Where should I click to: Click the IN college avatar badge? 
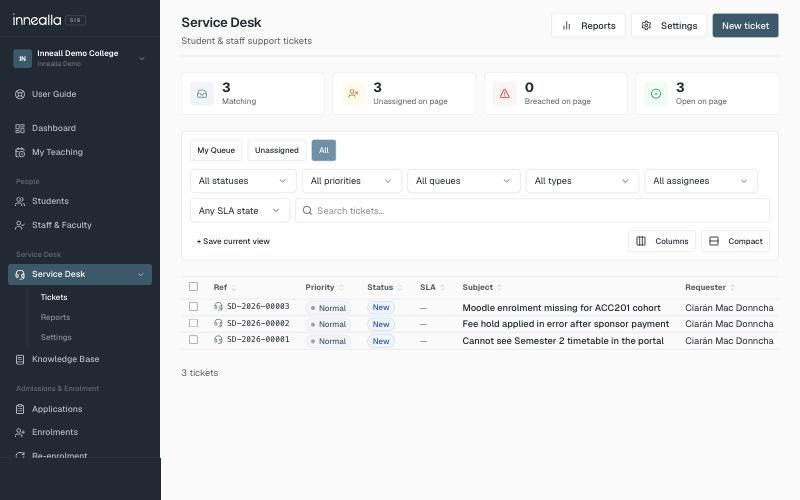coord(22,59)
